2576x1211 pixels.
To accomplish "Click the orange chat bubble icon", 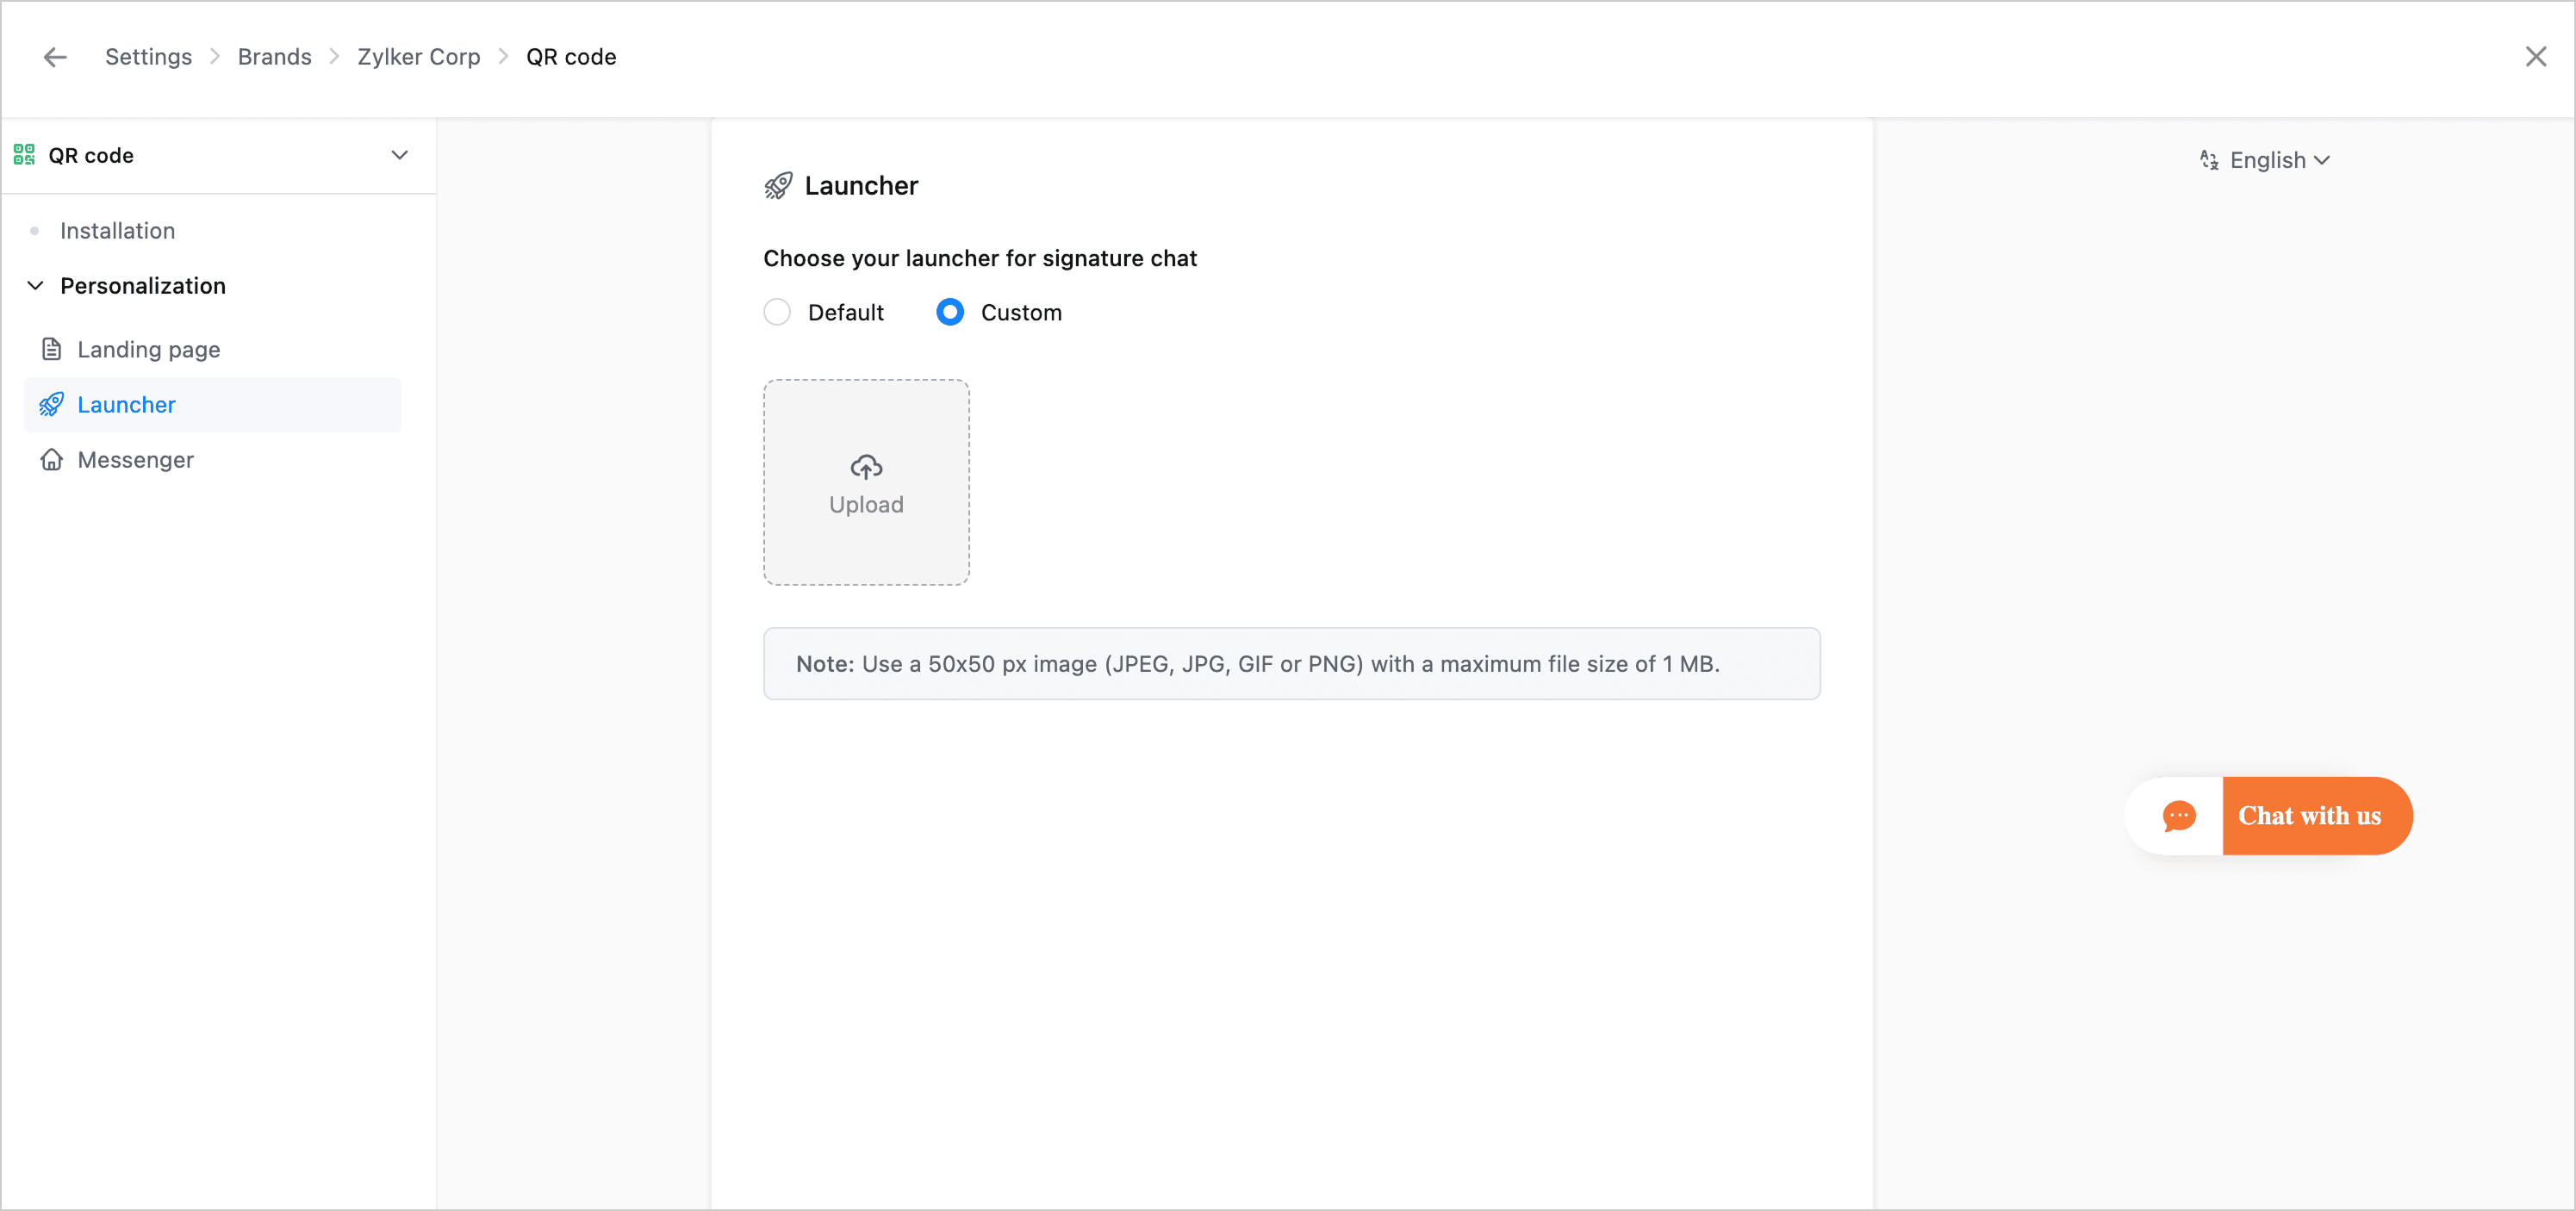I will tap(2179, 816).
